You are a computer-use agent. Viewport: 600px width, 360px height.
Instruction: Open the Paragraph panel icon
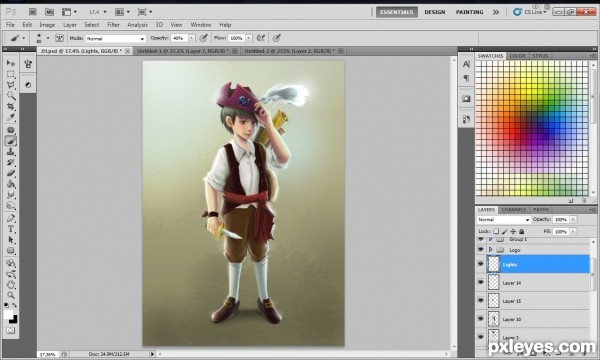(466, 78)
